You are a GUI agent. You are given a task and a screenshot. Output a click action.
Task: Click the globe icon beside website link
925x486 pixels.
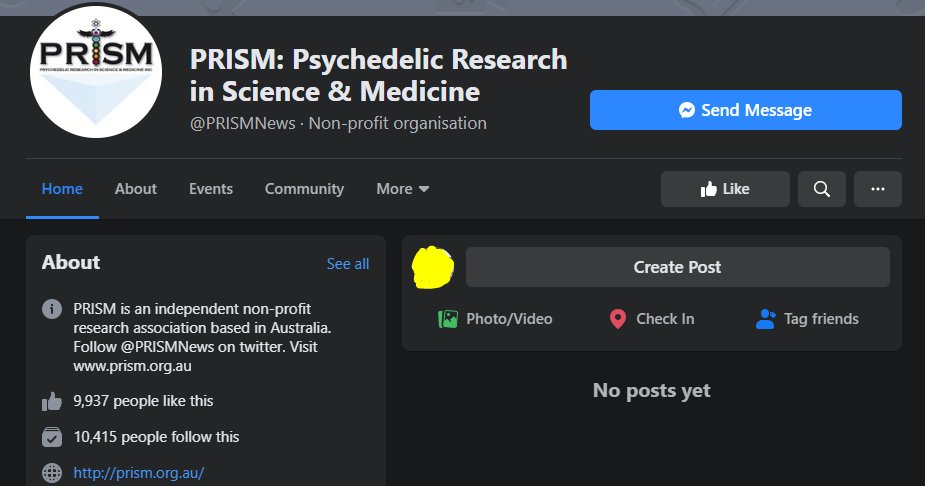coord(52,473)
